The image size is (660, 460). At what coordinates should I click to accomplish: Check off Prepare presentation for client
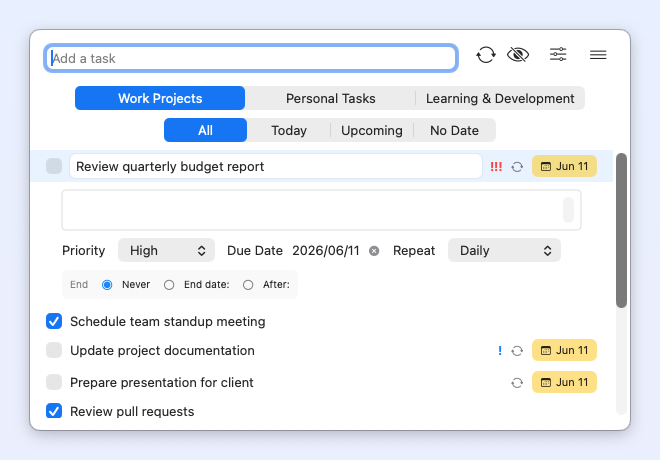tap(54, 382)
